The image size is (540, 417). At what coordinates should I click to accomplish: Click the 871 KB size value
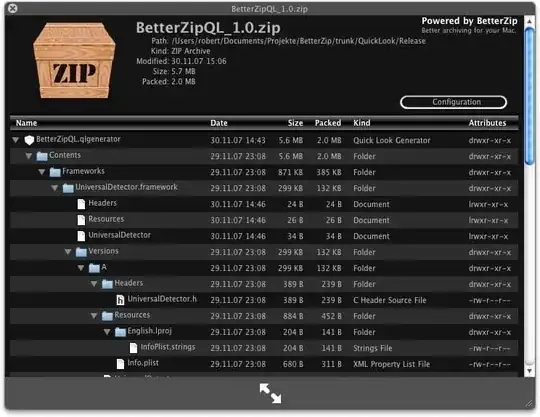291,172
